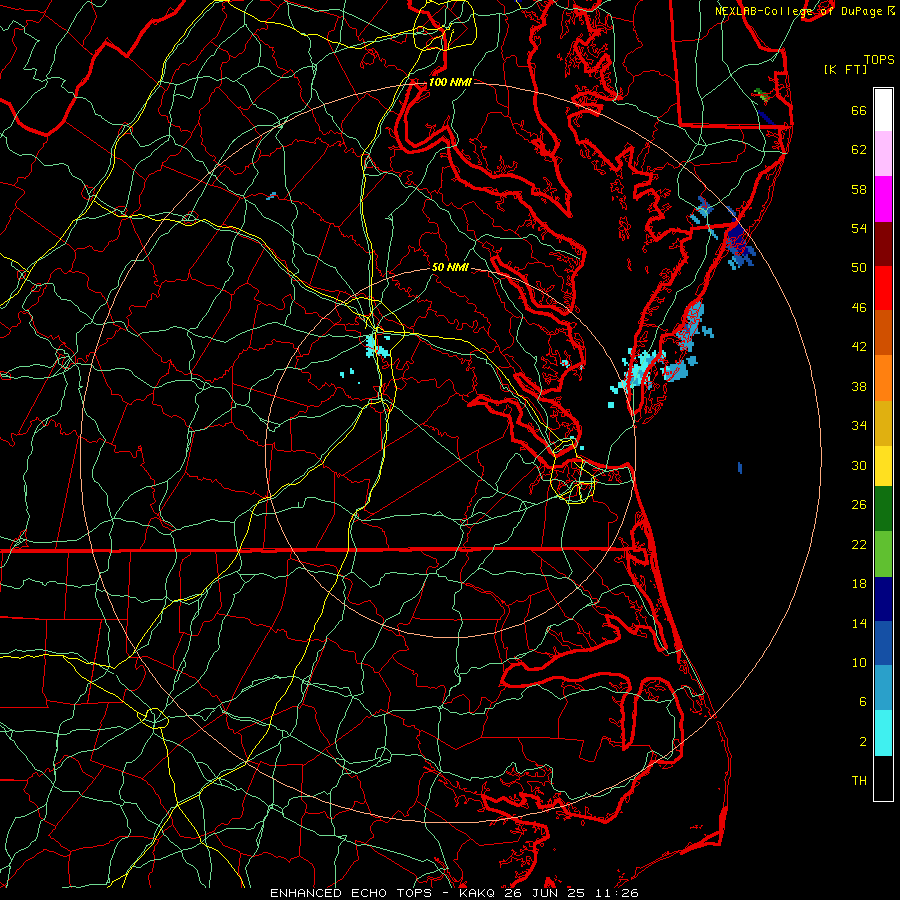
Task: Click the "TOPS" legend heading
Action: pos(879,60)
